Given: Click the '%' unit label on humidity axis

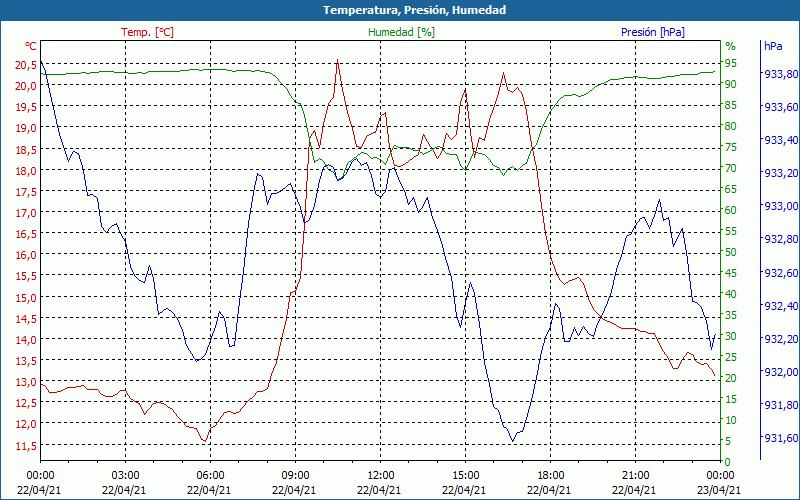Looking at the screenshot, I should tap(731, 46).
